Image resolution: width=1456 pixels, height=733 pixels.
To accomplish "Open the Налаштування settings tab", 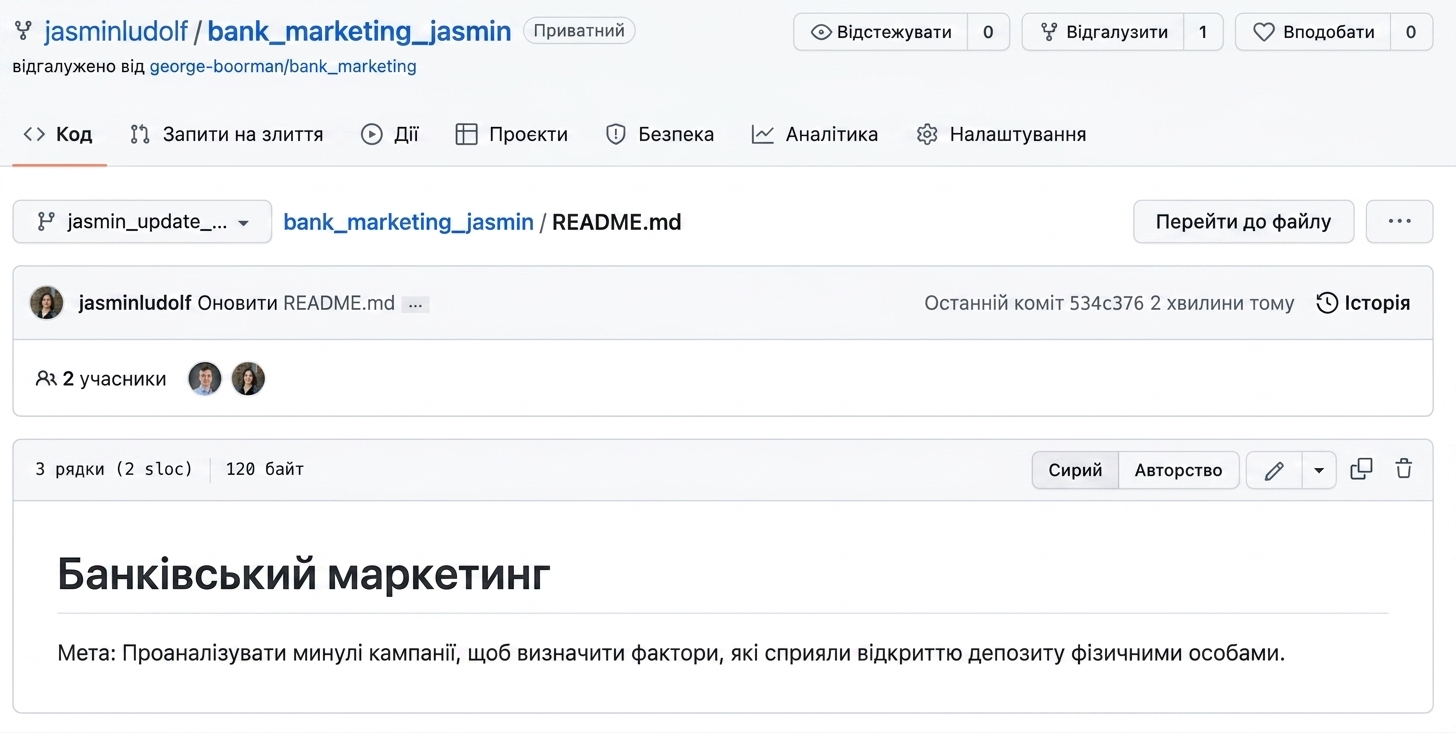I will 1001,134.
